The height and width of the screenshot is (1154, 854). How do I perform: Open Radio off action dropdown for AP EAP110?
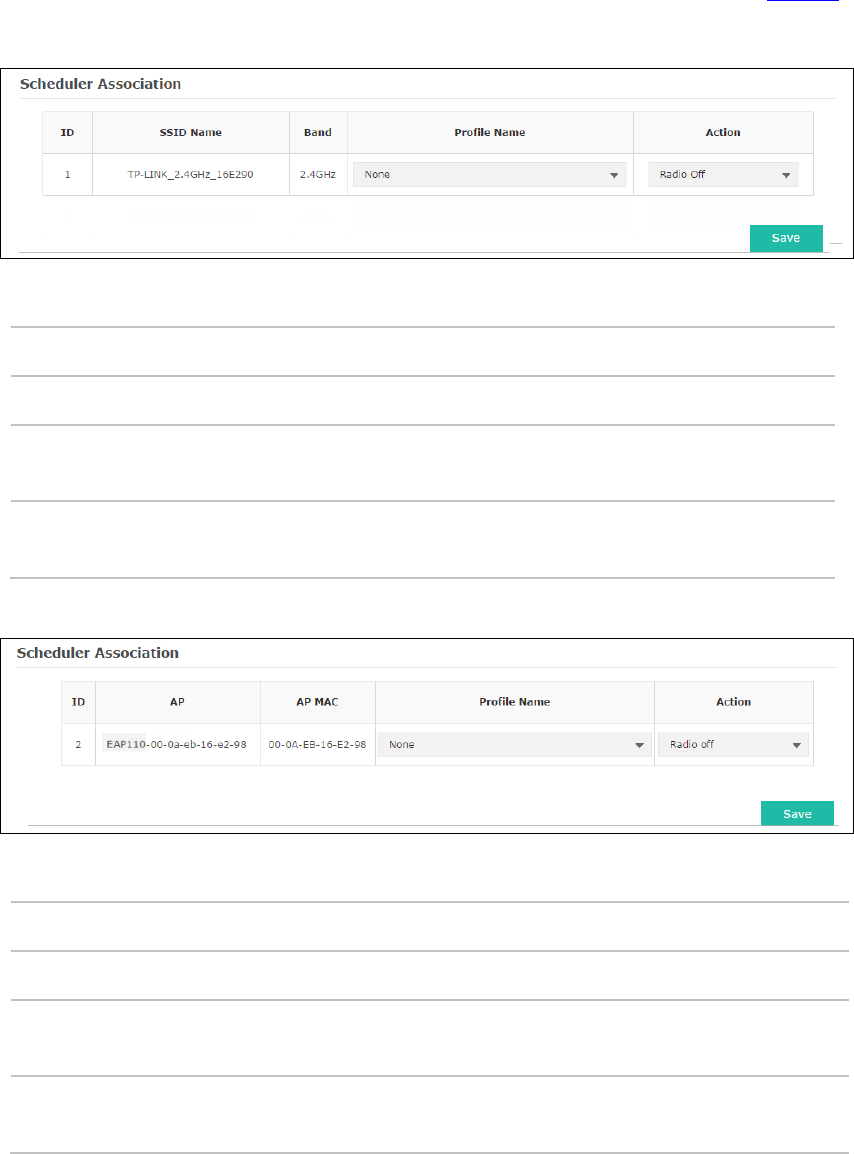coord(733,745)
